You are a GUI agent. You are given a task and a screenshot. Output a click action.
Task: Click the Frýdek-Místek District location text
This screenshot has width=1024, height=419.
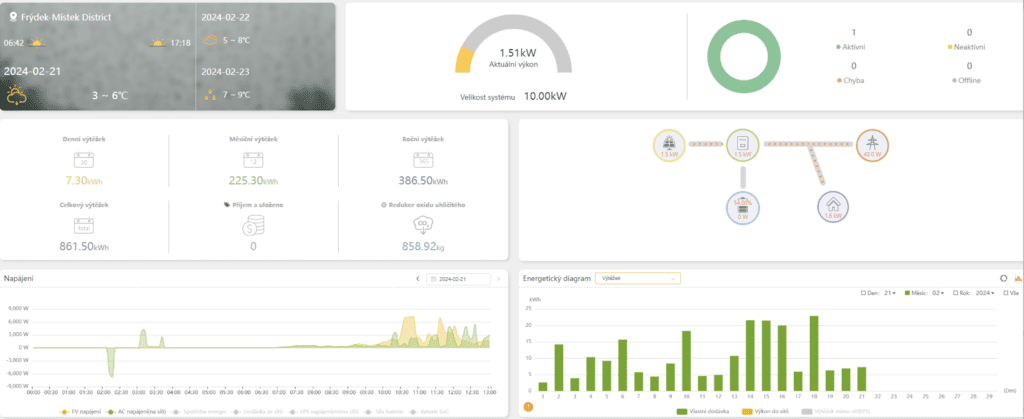coord(65,17)
